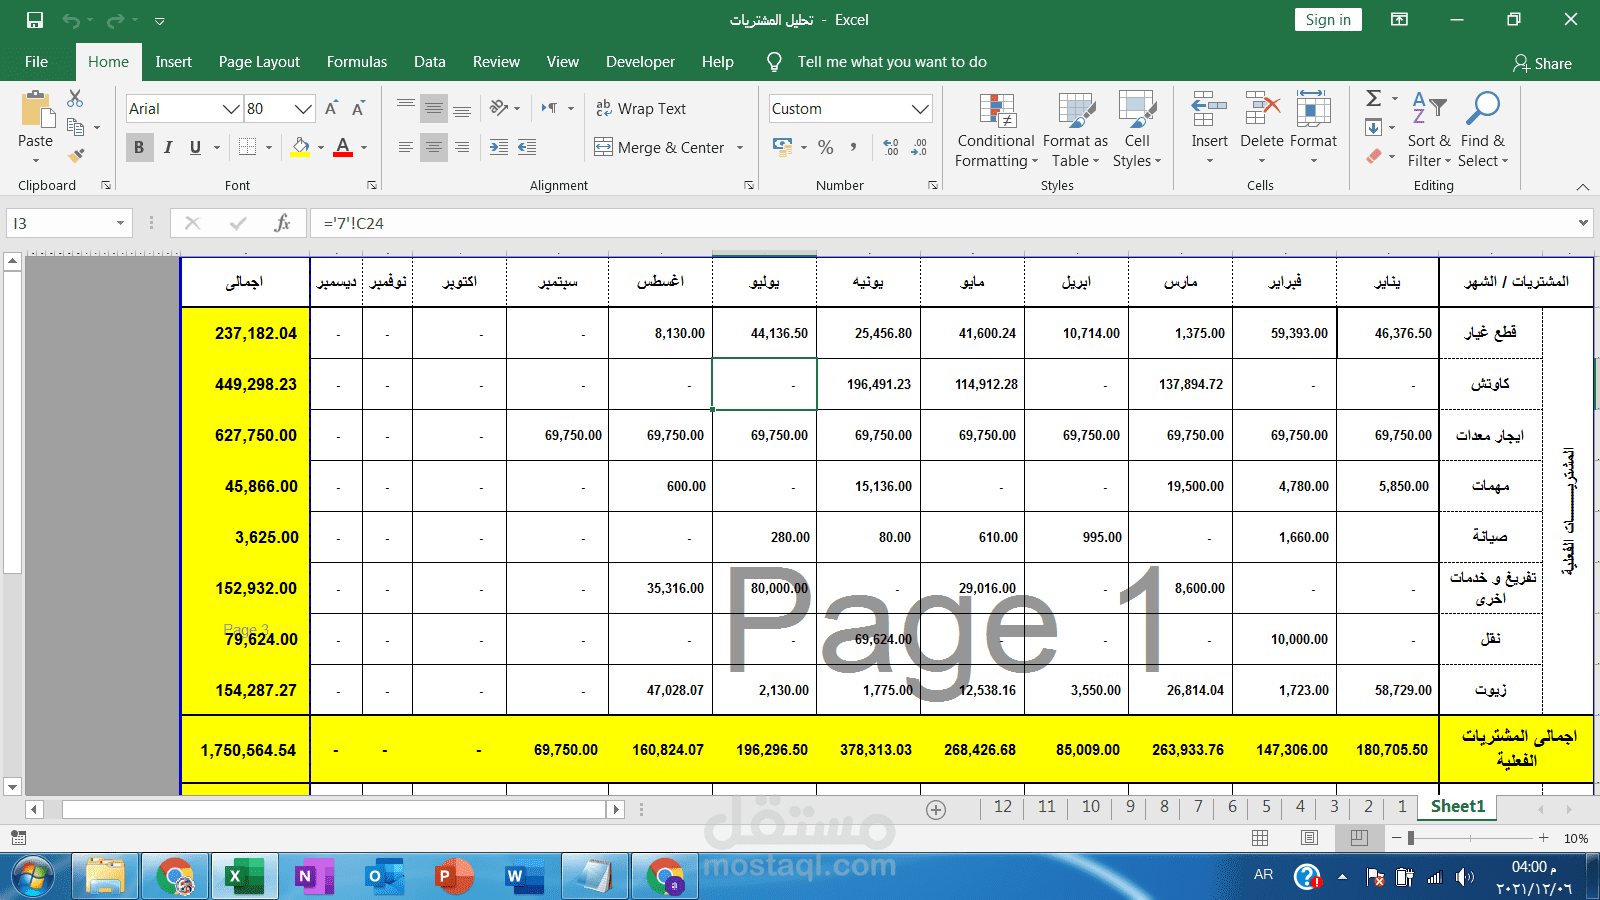1600x900 pixels.
Task: Click the Insert cells button
Action: (1209, 130)
